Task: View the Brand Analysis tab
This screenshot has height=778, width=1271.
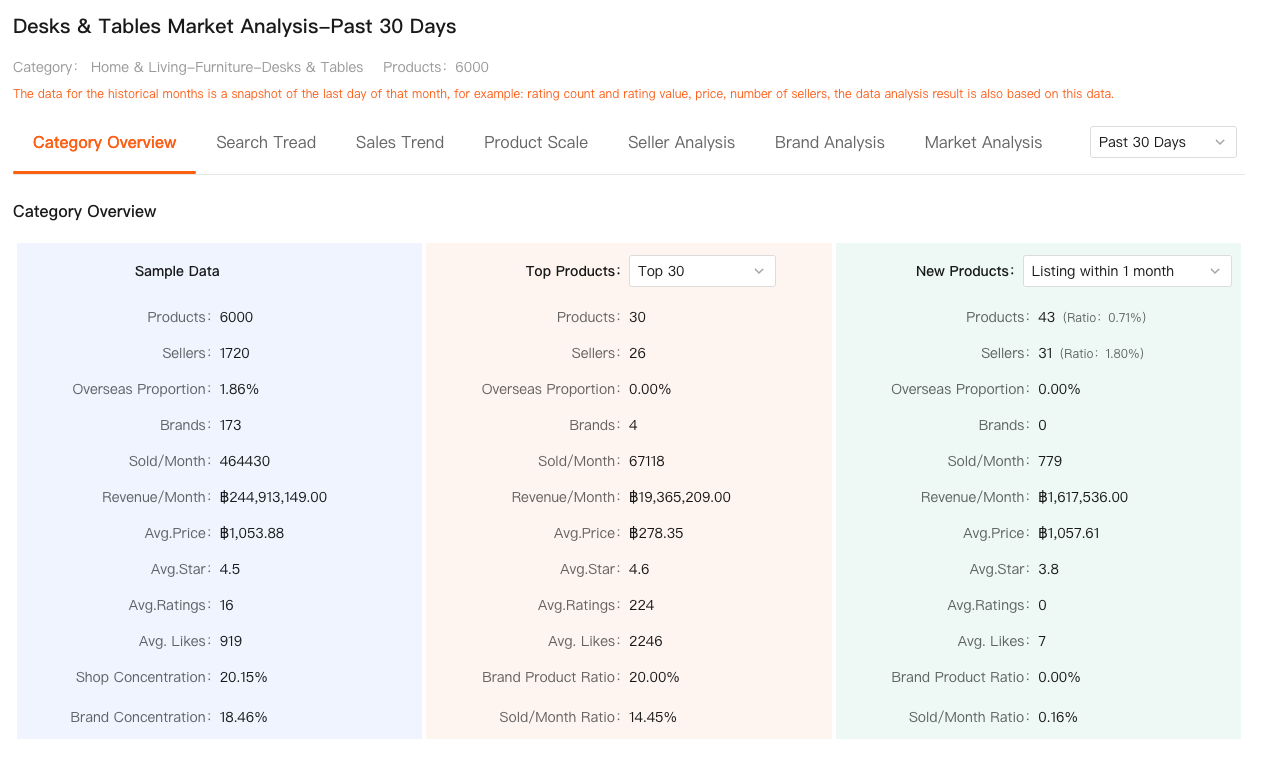Action: (829, 142)
